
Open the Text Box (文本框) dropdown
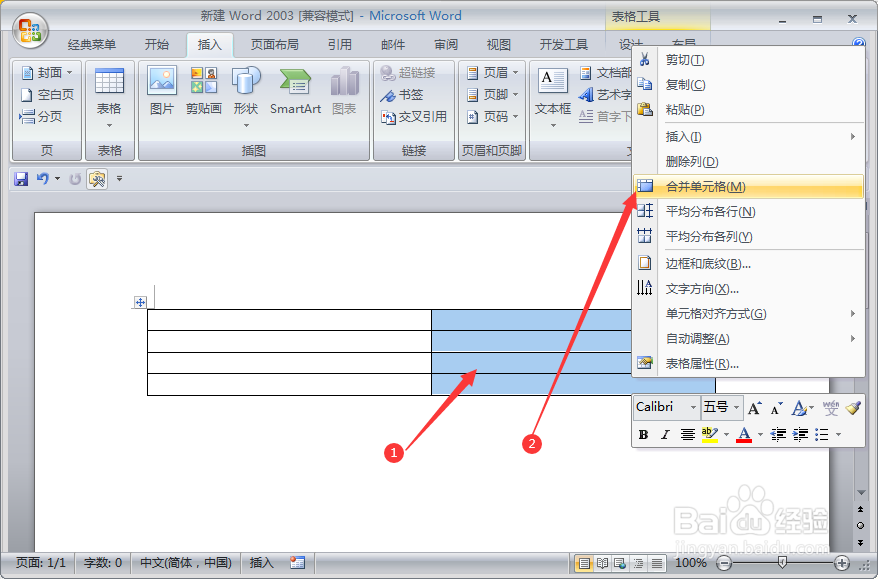point(553,99)
